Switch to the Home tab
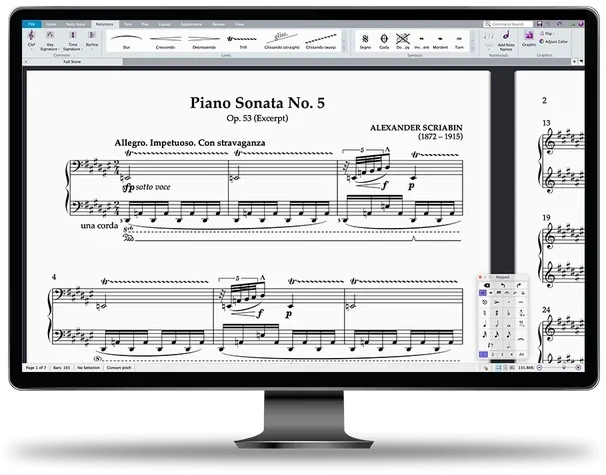 (51, 24)
